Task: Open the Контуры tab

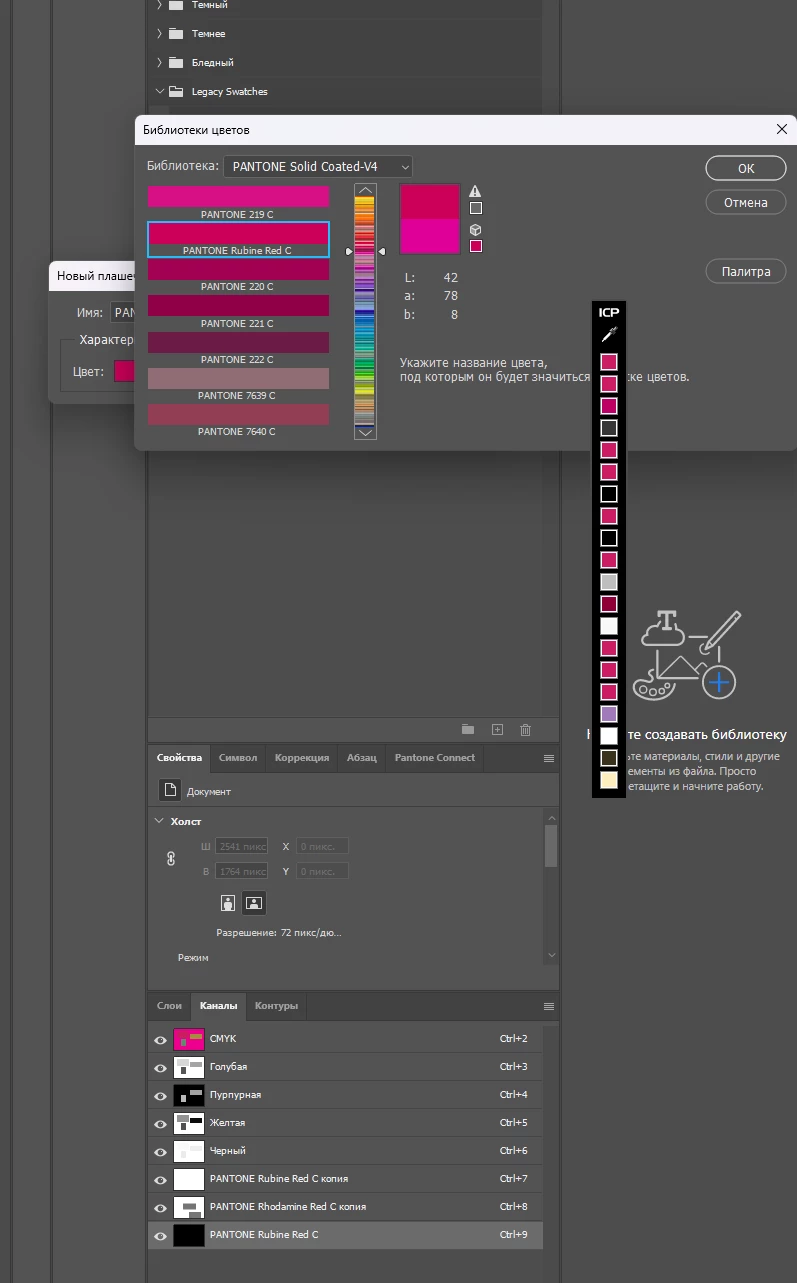Action: coord(276,1006)
